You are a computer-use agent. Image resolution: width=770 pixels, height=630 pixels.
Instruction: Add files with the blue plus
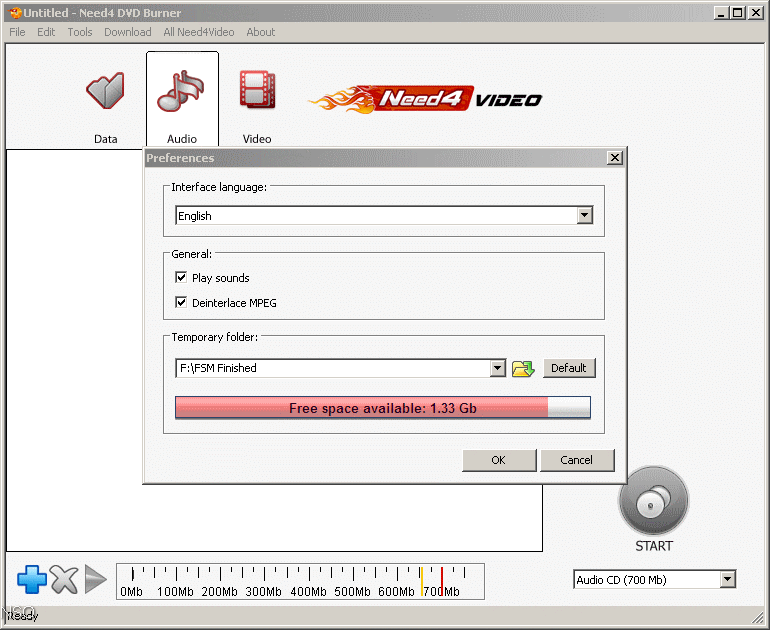pos(32,579)
